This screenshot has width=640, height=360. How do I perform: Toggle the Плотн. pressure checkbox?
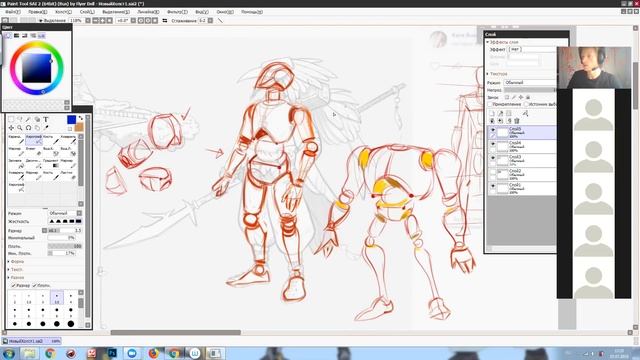coord(35,285)
